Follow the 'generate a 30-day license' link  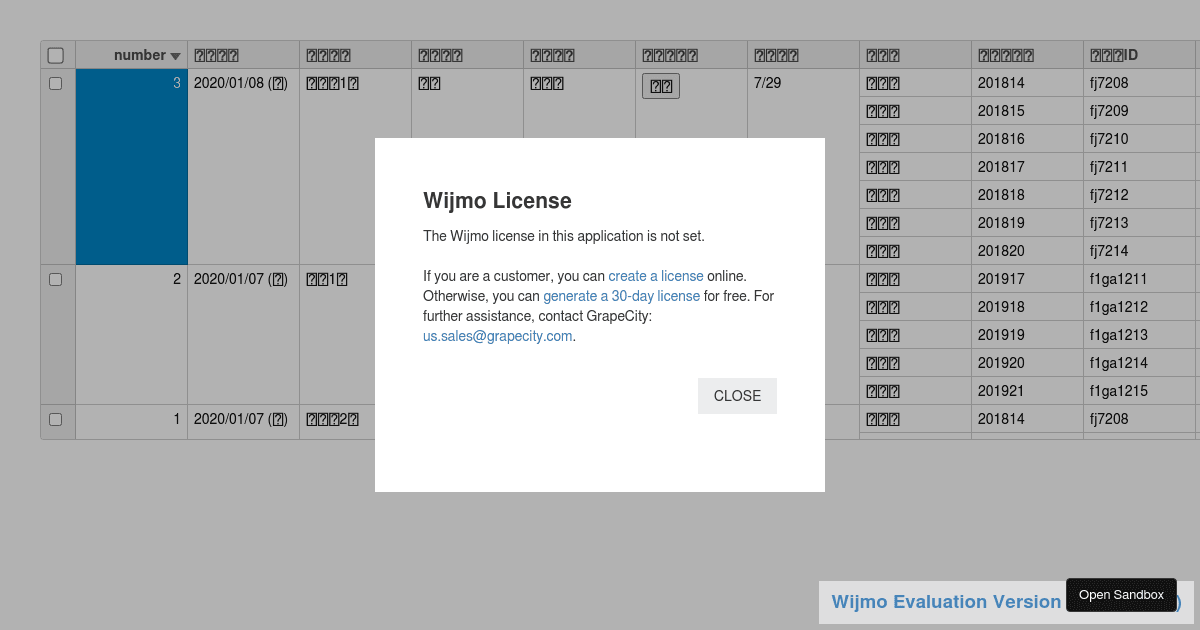(621, 296)
